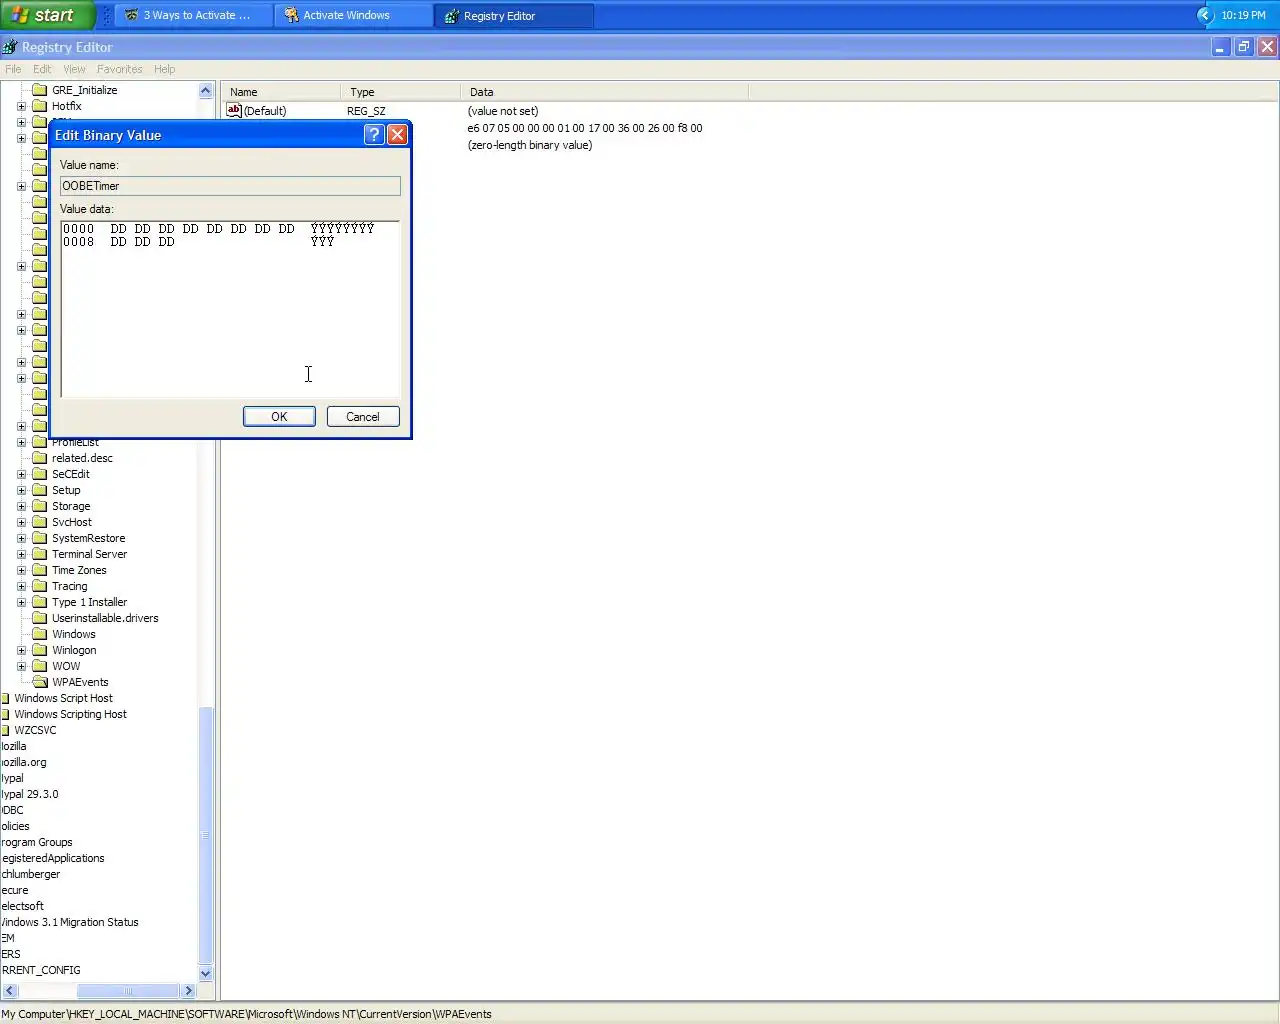Expand the Time Zones key
The height and width of the screenshot is (1024, 1280).
tap(21, 570)
